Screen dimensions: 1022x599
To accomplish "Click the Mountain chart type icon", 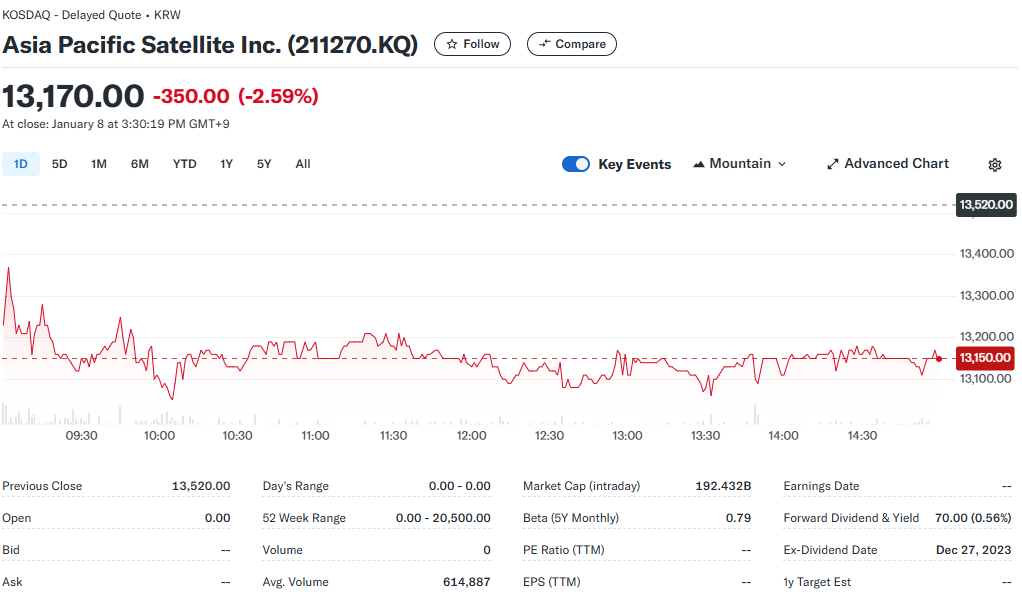I will click(x=699, y=164).
